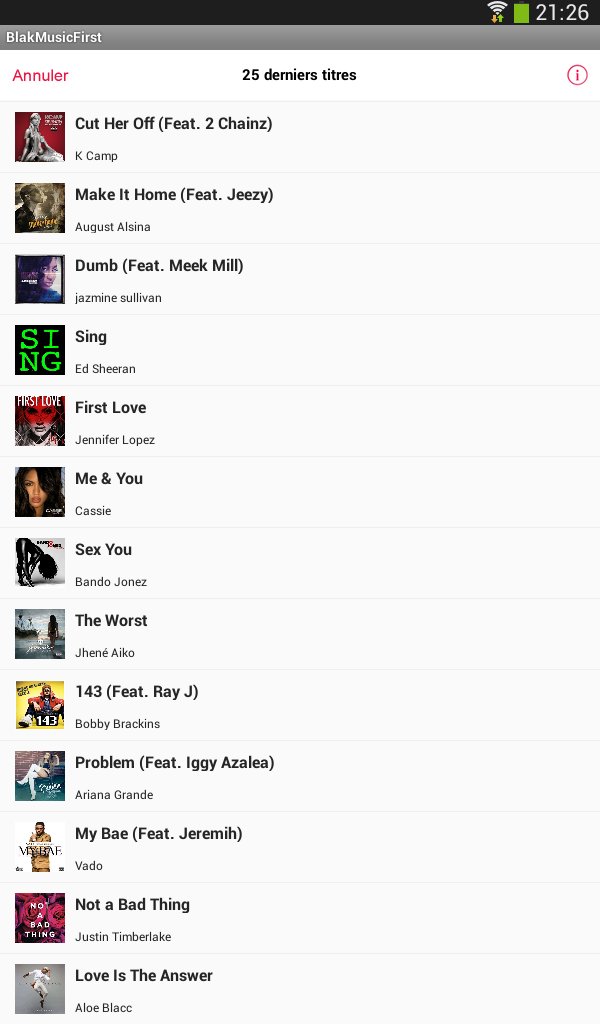Select Dumb (Feat. Meek Mill) song

tap(300, 280)
